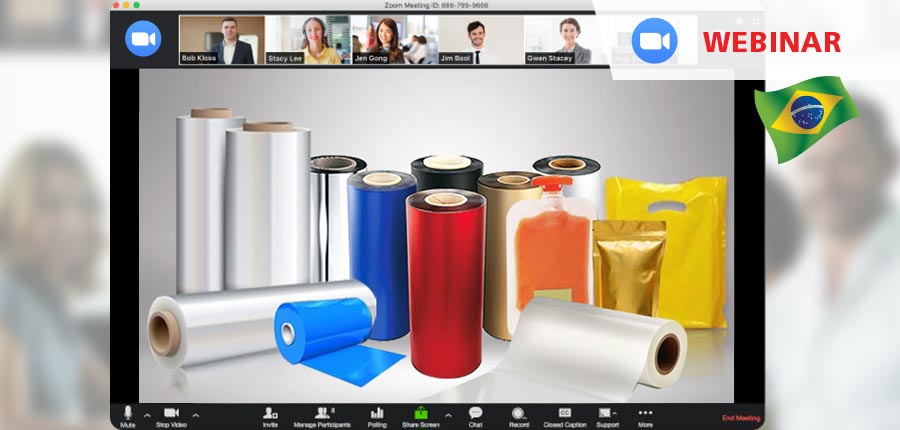The width and height of the screenshot is (900, 430).
Task: Mute the microphone
Action: (128, 413)
